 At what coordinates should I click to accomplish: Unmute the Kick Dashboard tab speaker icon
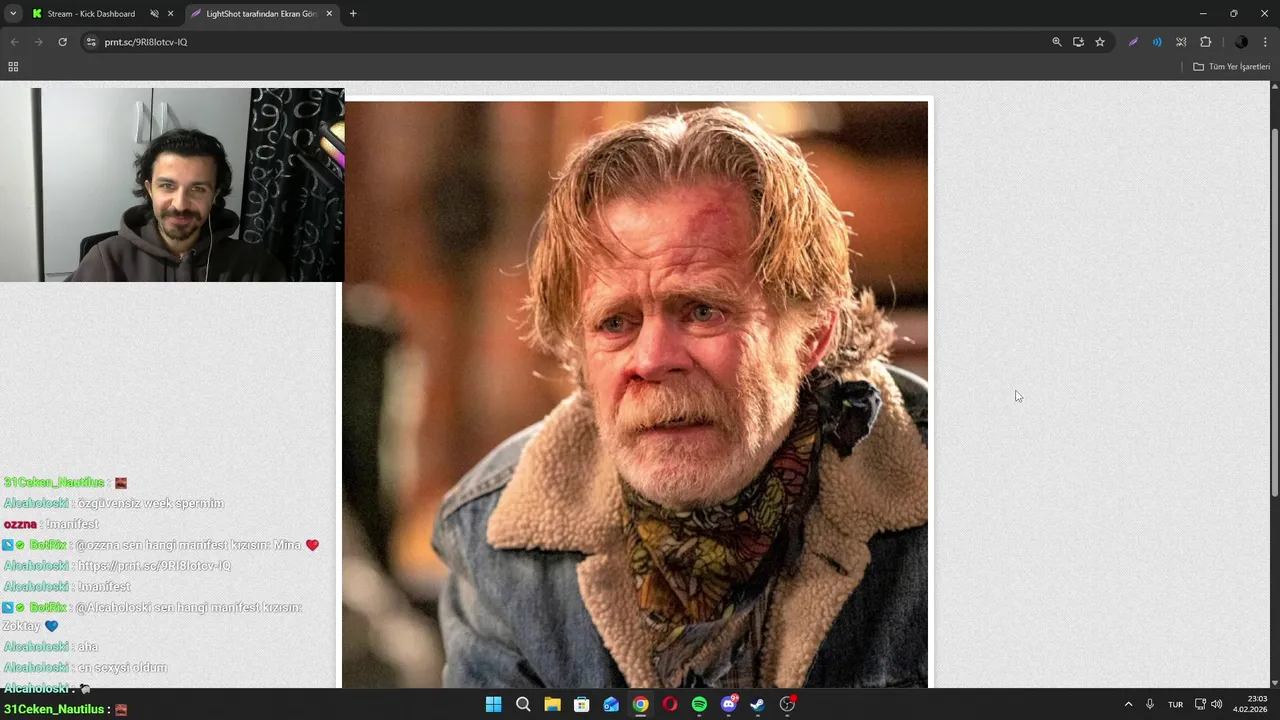154,14
